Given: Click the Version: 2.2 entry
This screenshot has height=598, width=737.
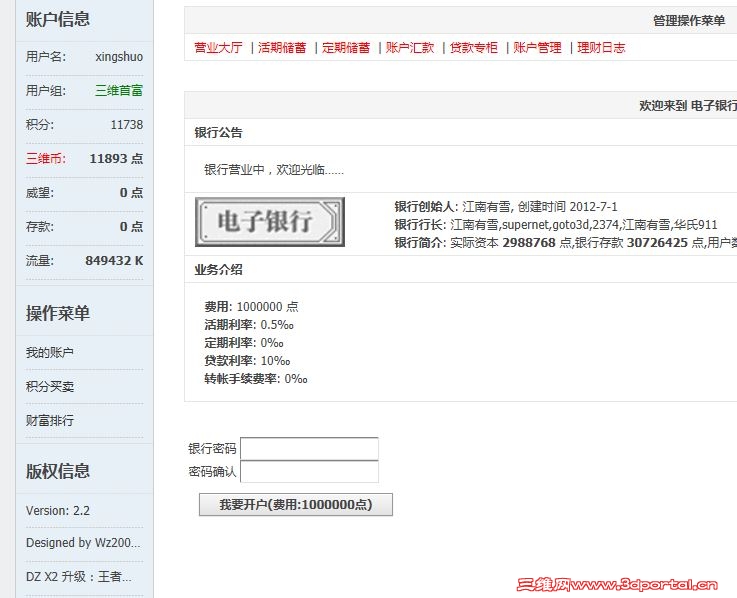Looking at the screenshot, I should pos(58,511).
